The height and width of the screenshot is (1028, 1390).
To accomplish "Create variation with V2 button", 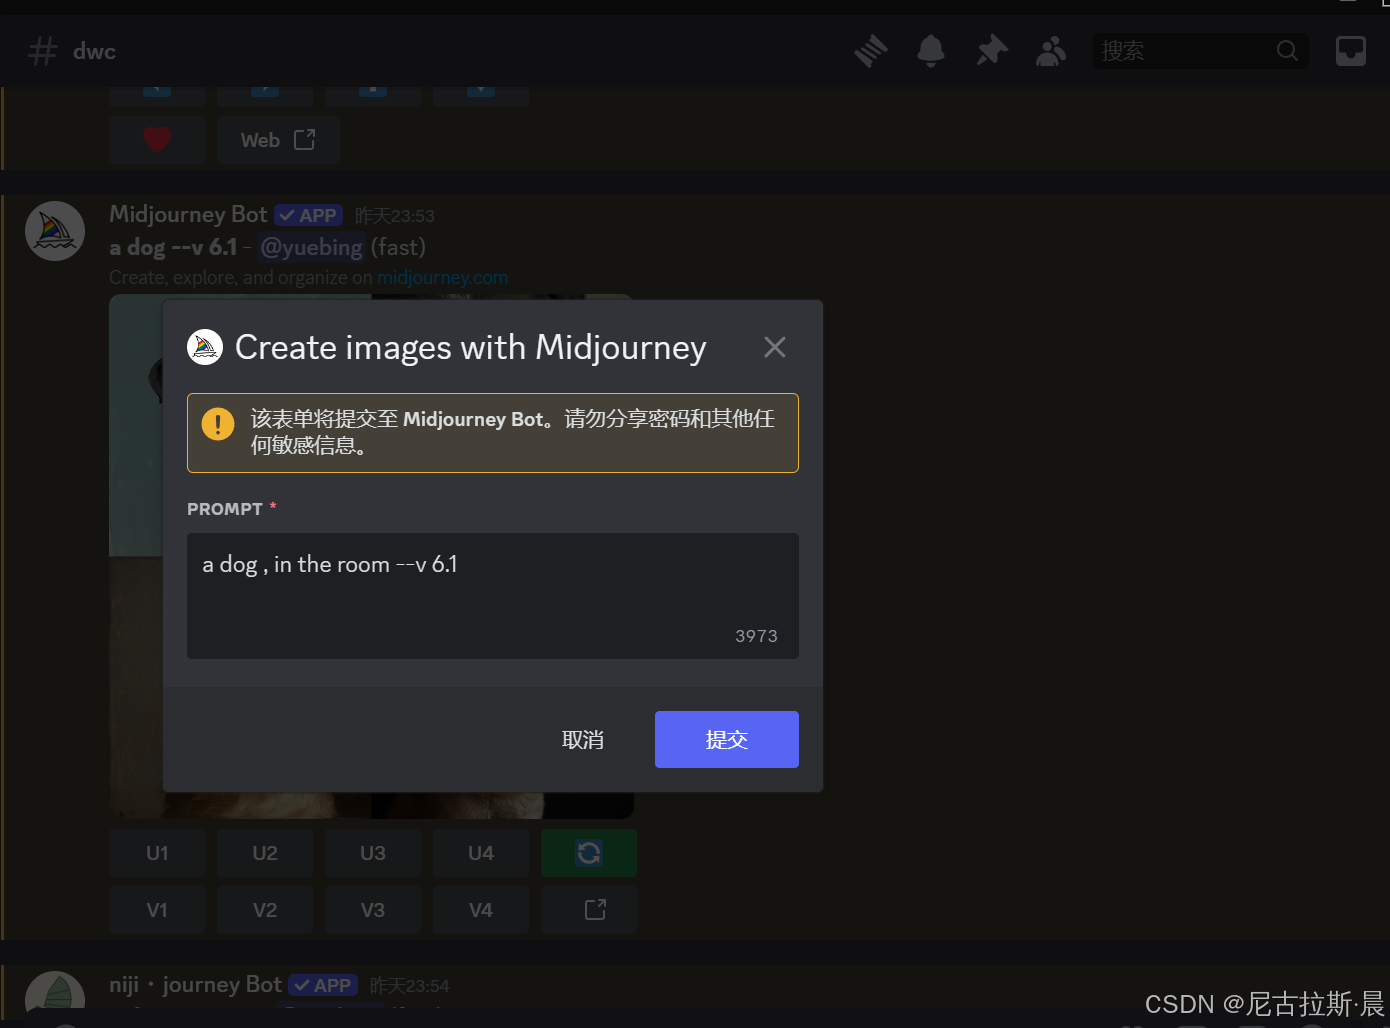I will coord(265,910).
